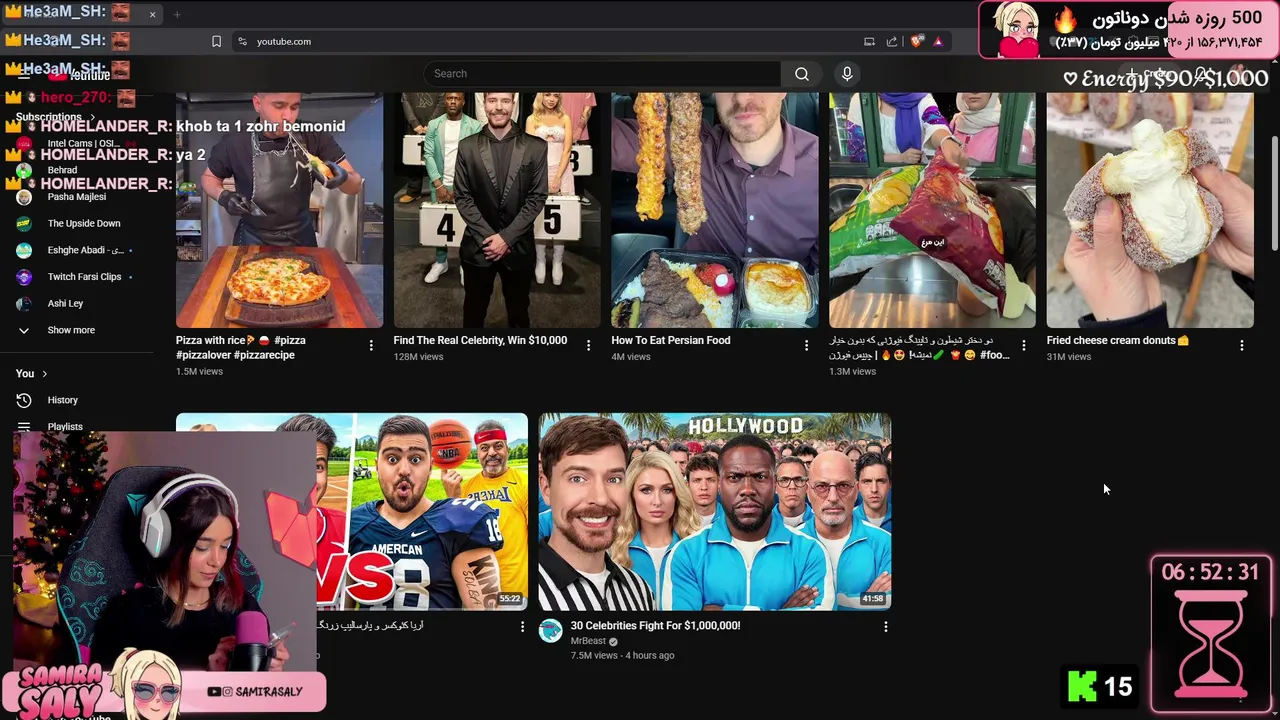Open options for '30 Celebrities Fight' video
This screenshot has height=720, width=1280.
click(x=885, y=627)
